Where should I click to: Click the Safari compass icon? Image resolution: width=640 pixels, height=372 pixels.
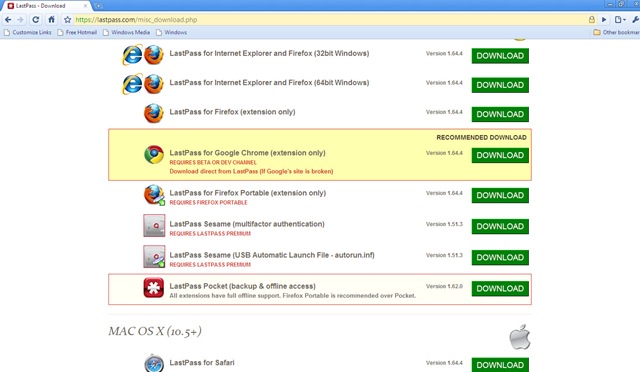pos(154,363)
